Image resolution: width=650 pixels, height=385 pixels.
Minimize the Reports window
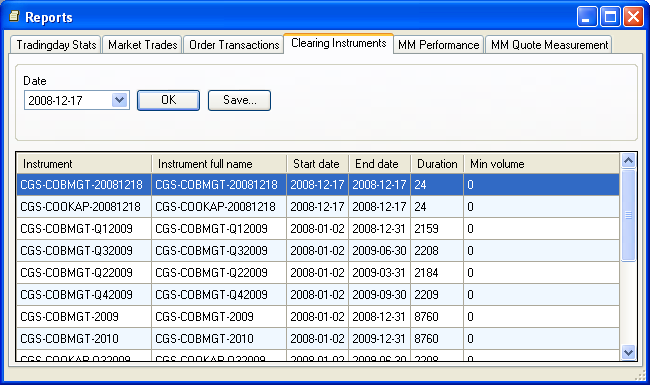587,17
